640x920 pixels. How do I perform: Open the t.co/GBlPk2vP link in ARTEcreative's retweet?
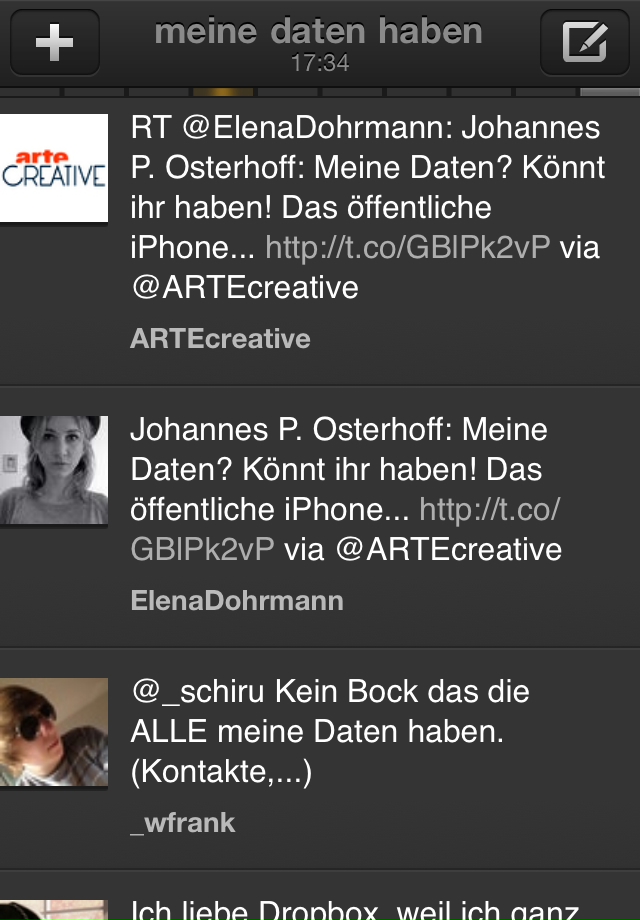408,247
